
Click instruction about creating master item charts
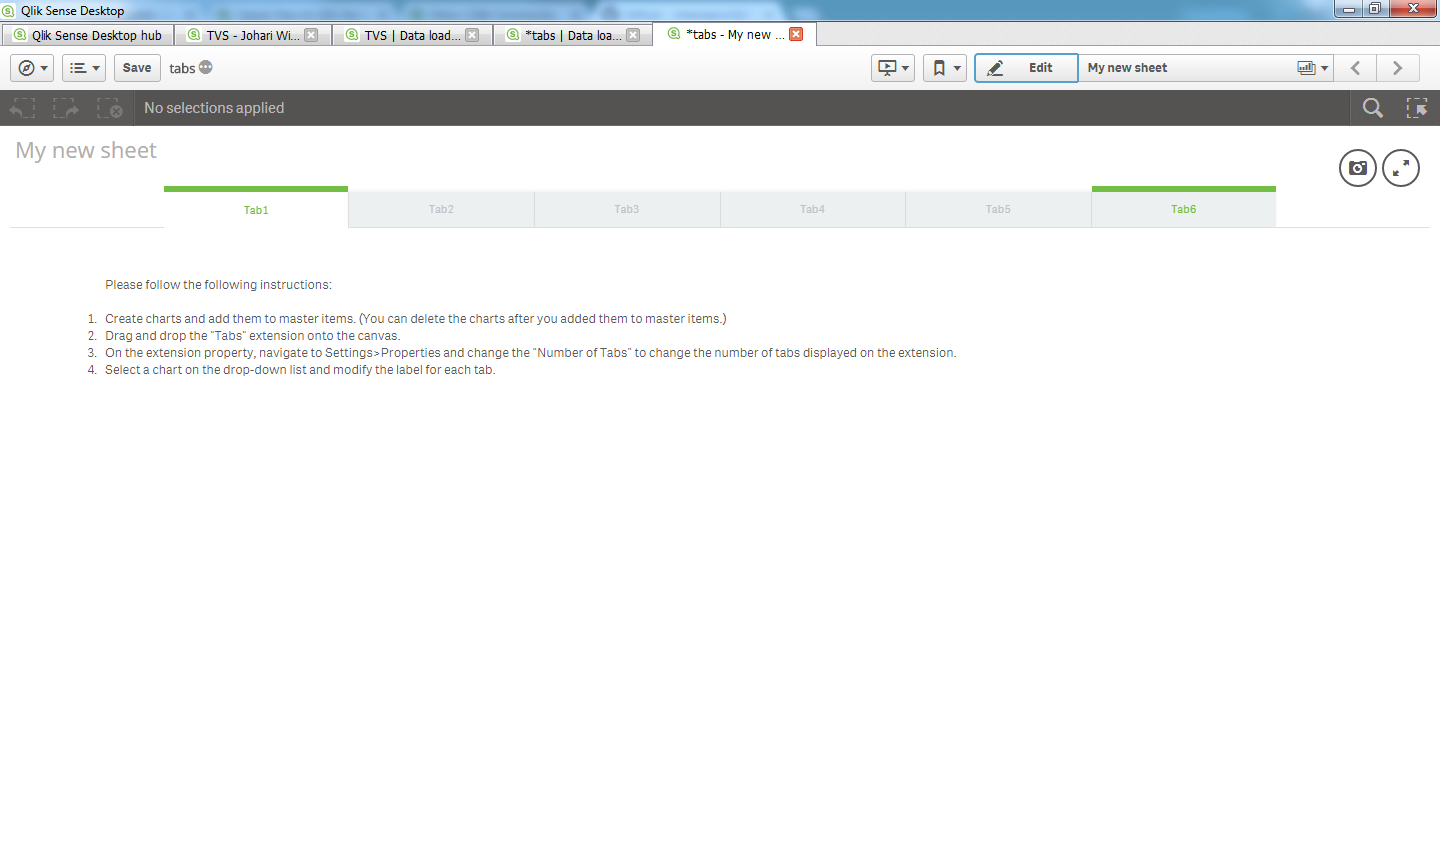(x=416, y=319)
